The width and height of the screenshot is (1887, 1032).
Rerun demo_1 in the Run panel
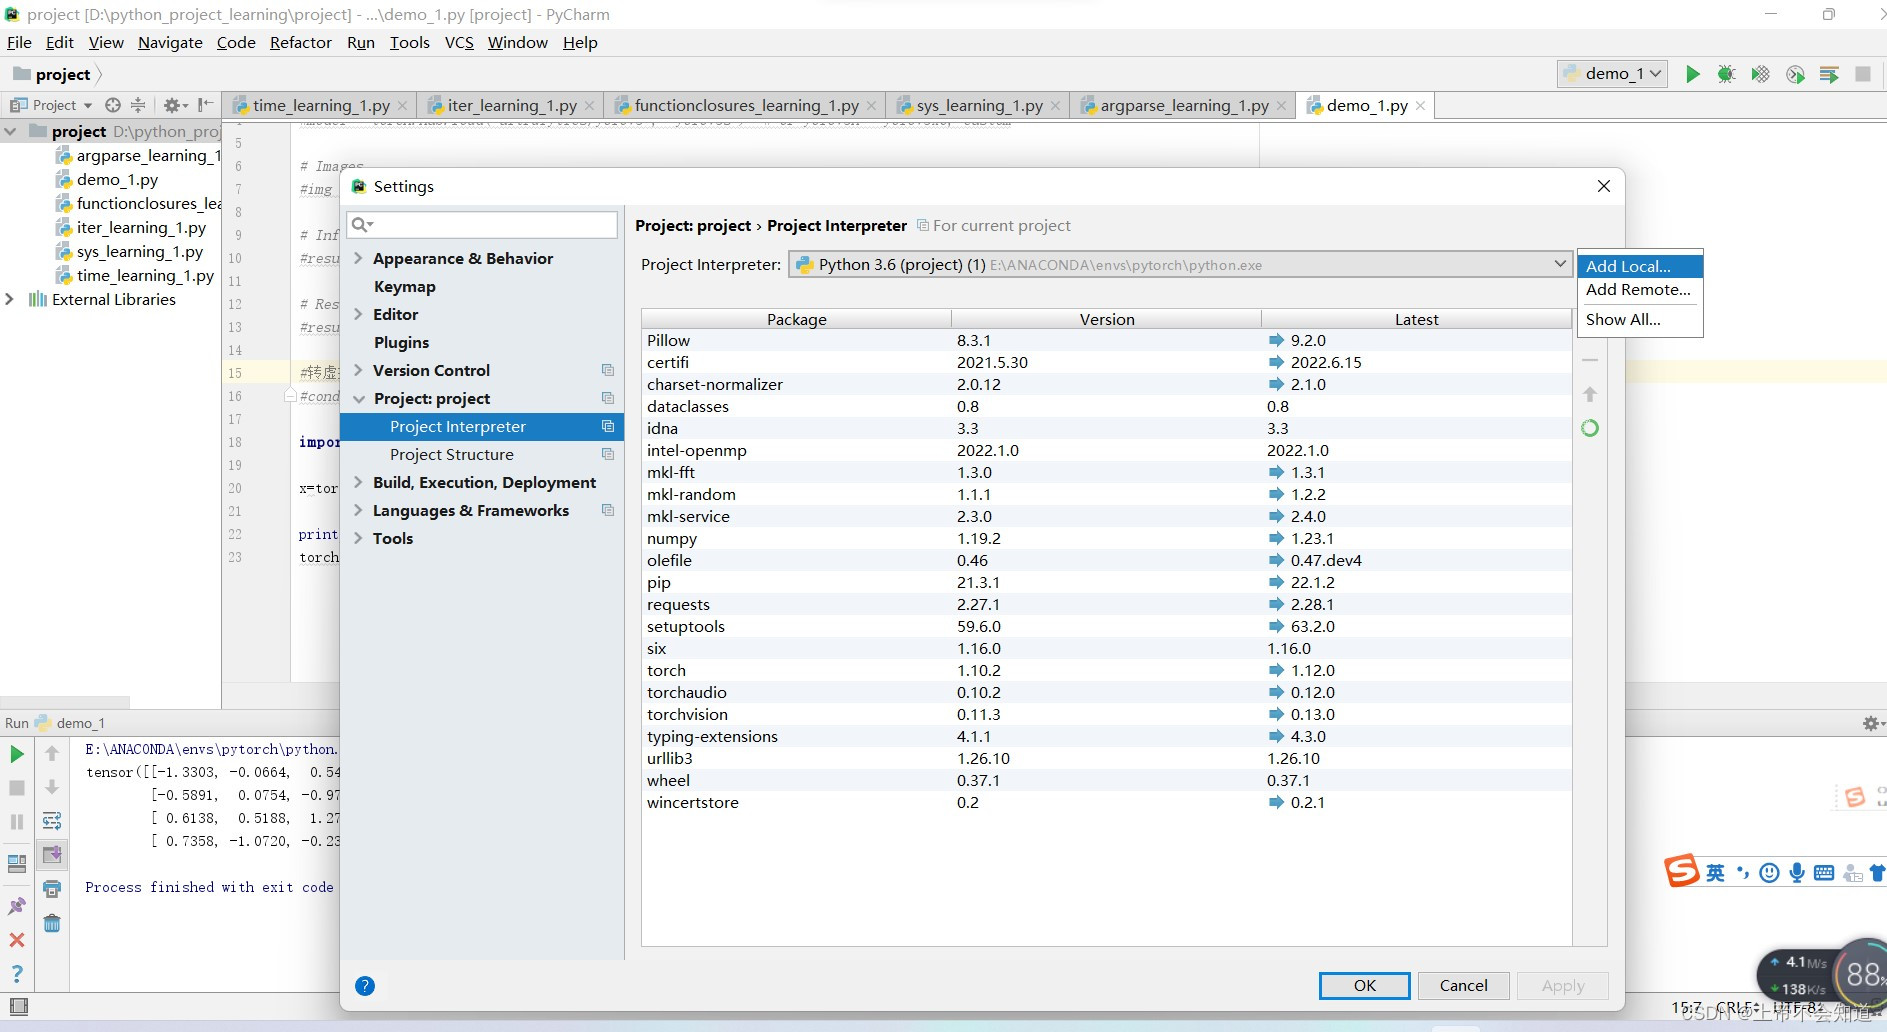[x=17, y=754]
